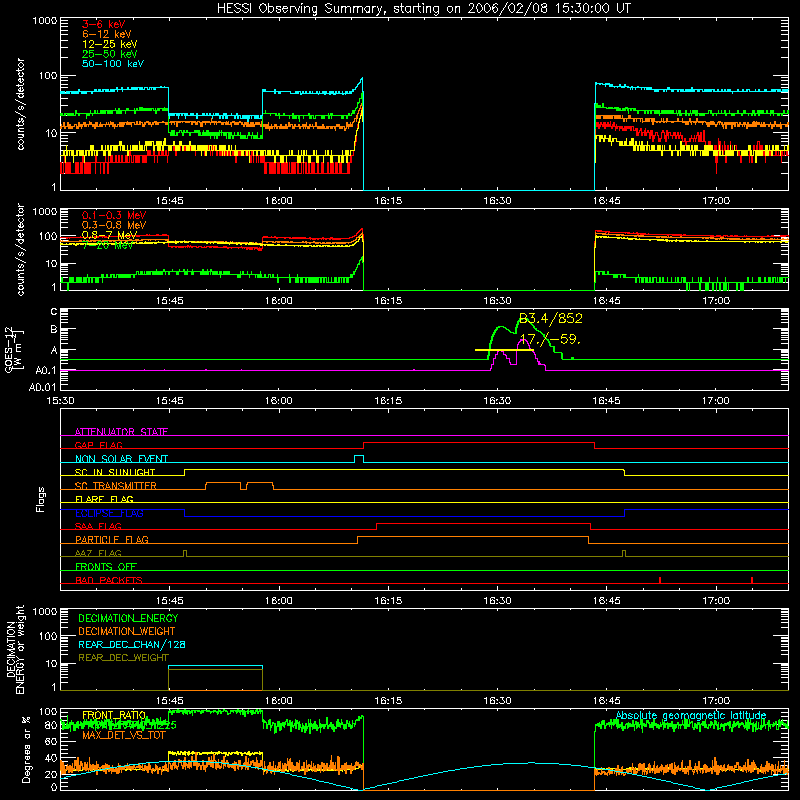Screen dimensions: 800x800
Task: Click the SAA_FLAG label
Action: (98, 526)
